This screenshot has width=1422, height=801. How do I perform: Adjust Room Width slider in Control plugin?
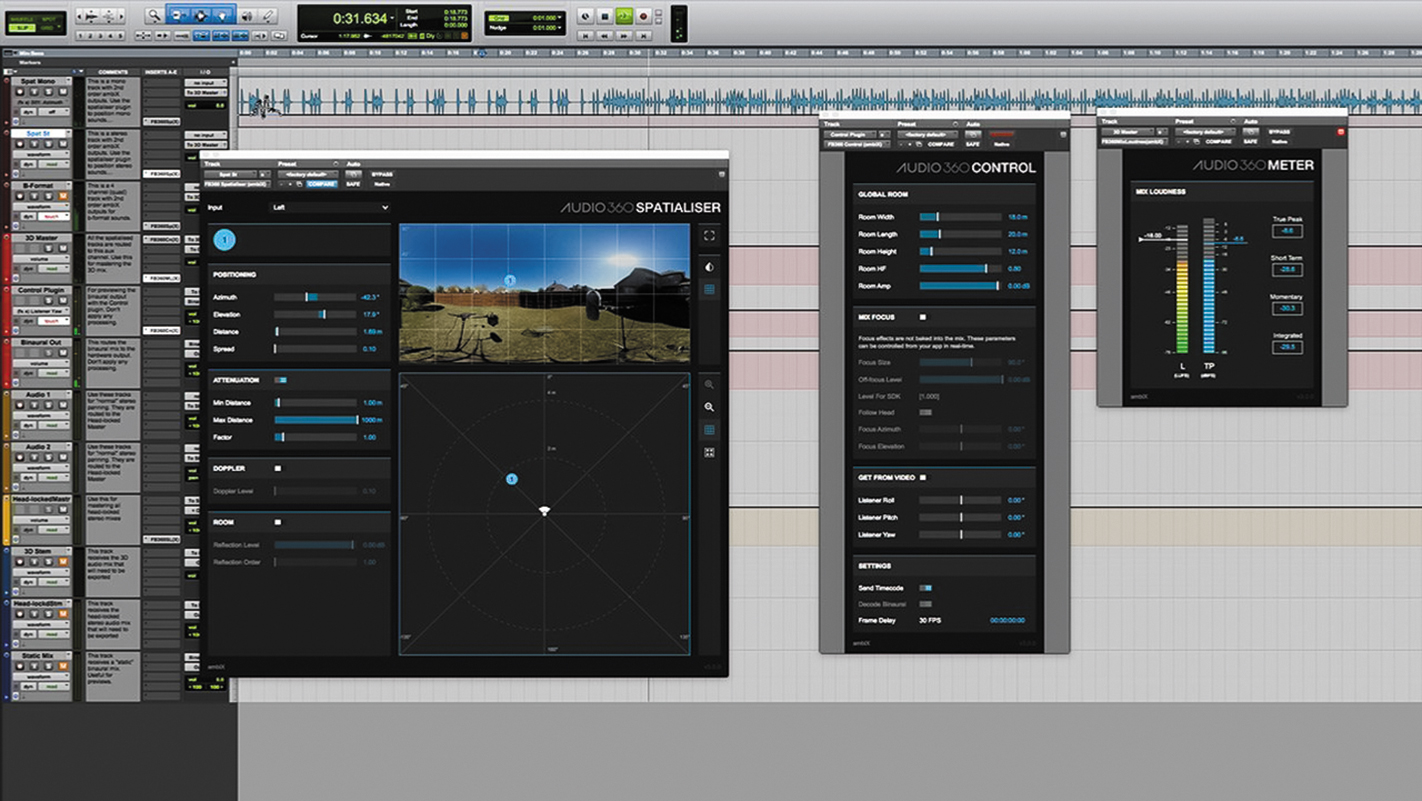tap(960, 217)
